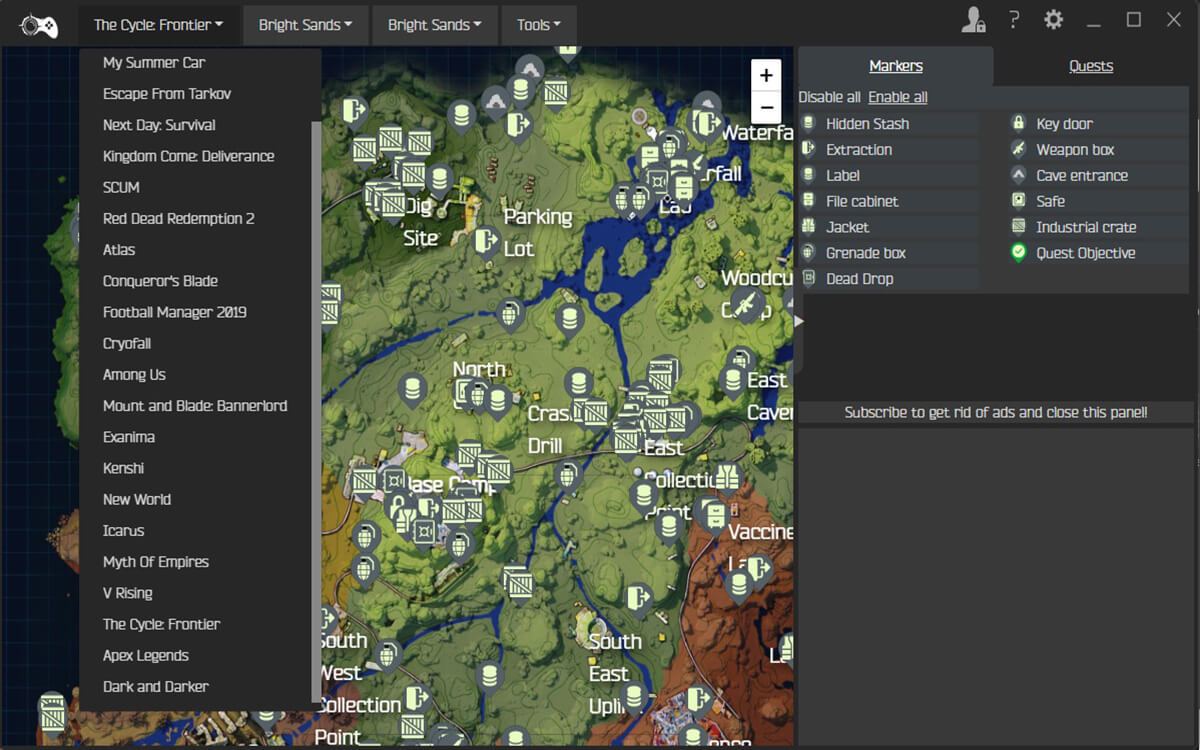Open the first Bright Sands dropdown

305,25
